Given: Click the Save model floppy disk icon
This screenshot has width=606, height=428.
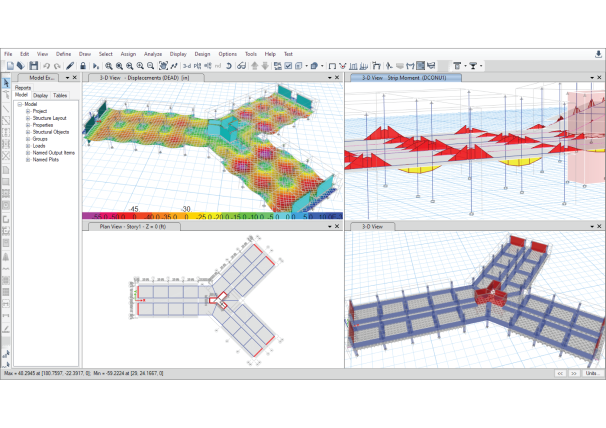Looking at the screenshot, I should pos(34,66).
